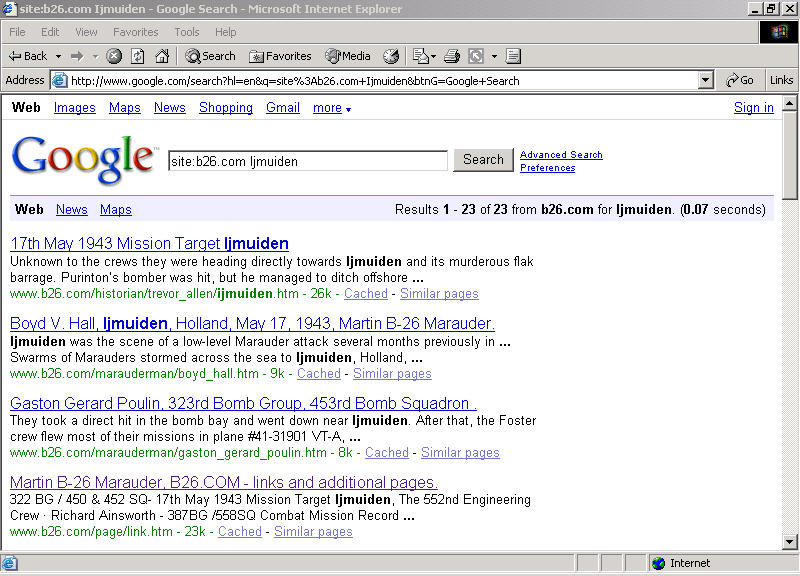Viewport: 800px width, 576px height.
Task: Go to the home page via Home icon
Action: pos(162,56)
